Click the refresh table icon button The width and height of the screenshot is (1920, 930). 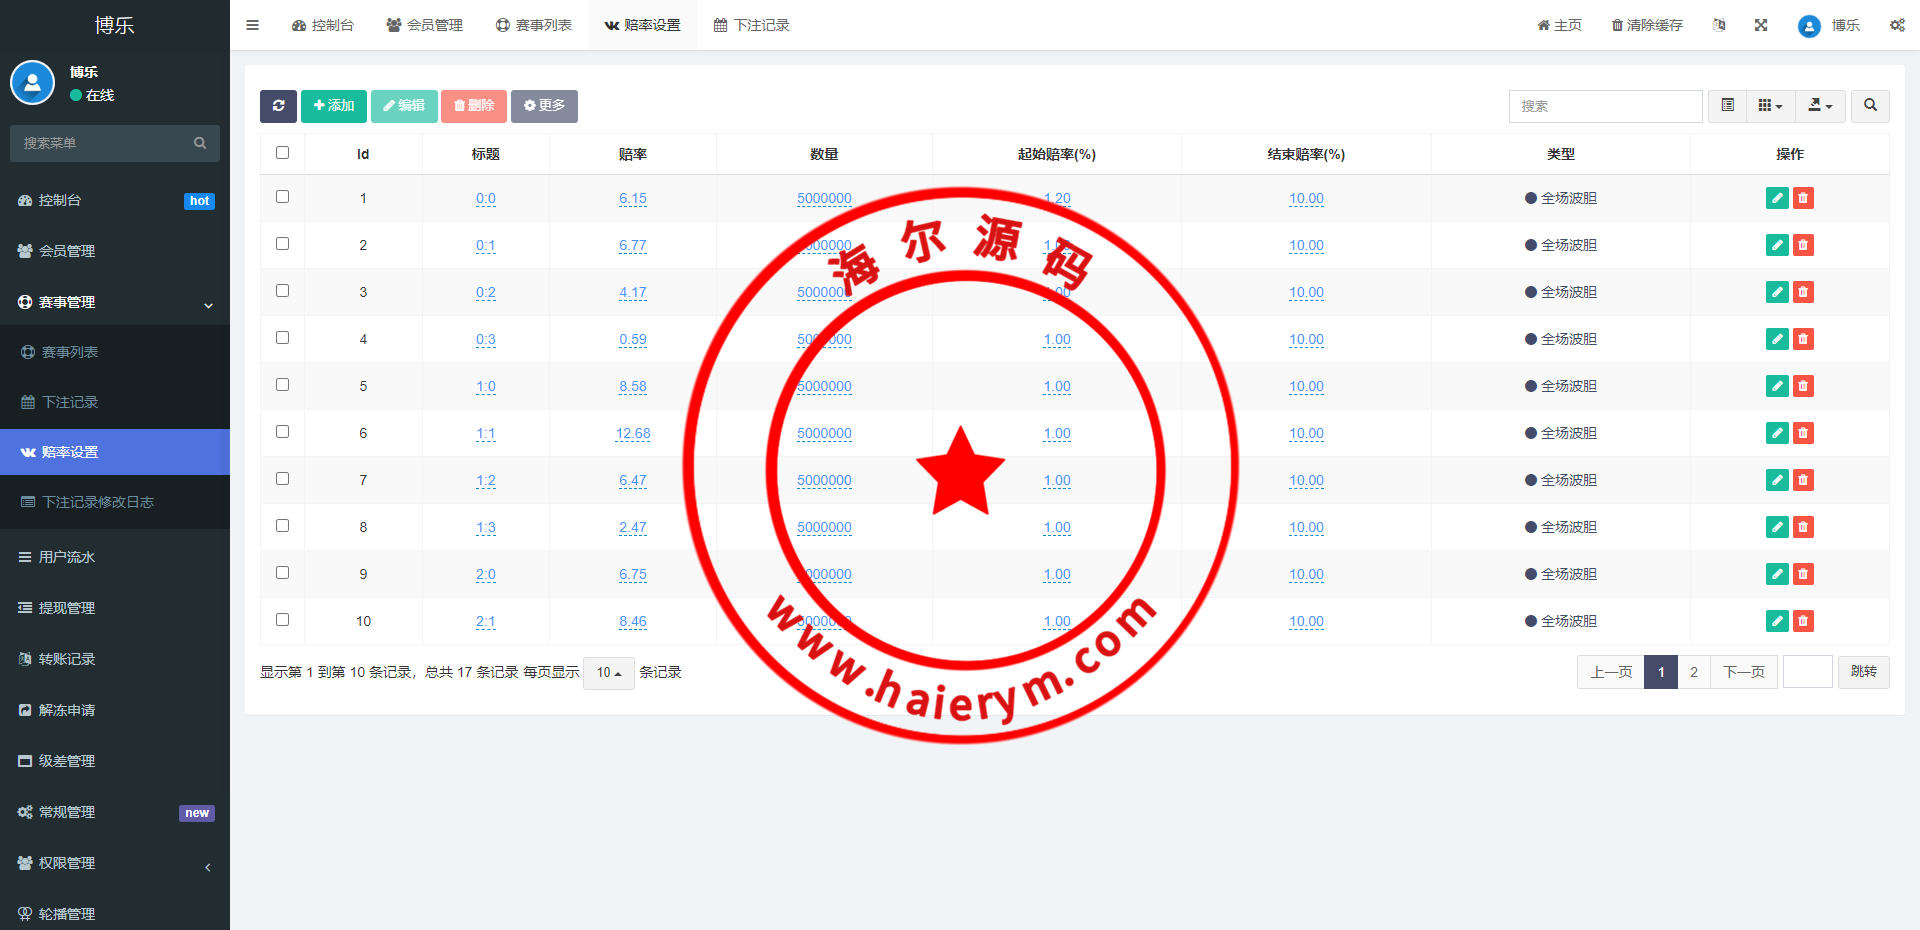coord(278,106)
